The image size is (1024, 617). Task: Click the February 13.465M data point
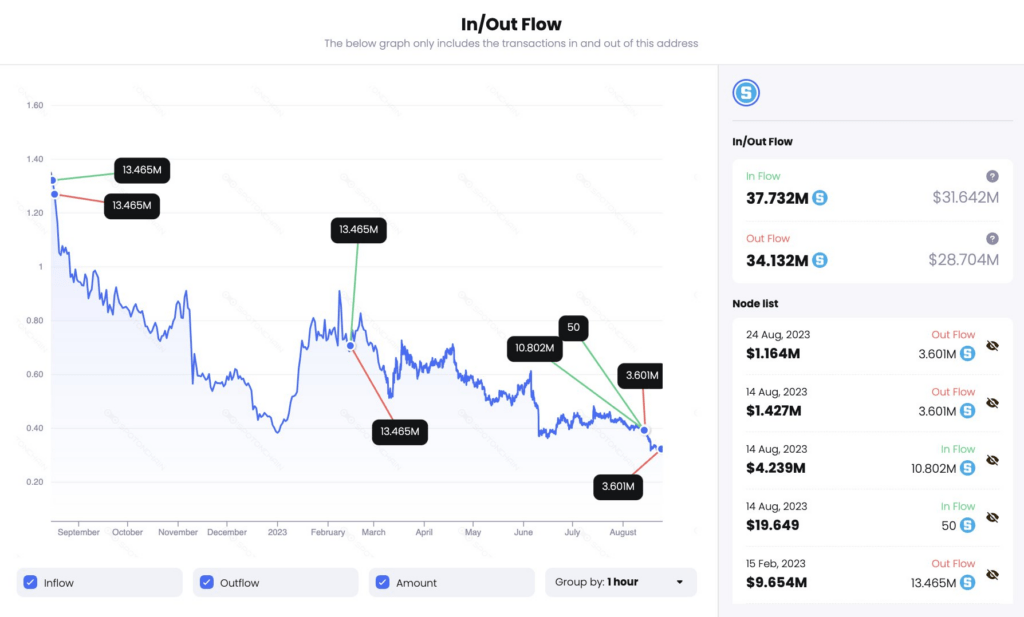pos(350,346)
